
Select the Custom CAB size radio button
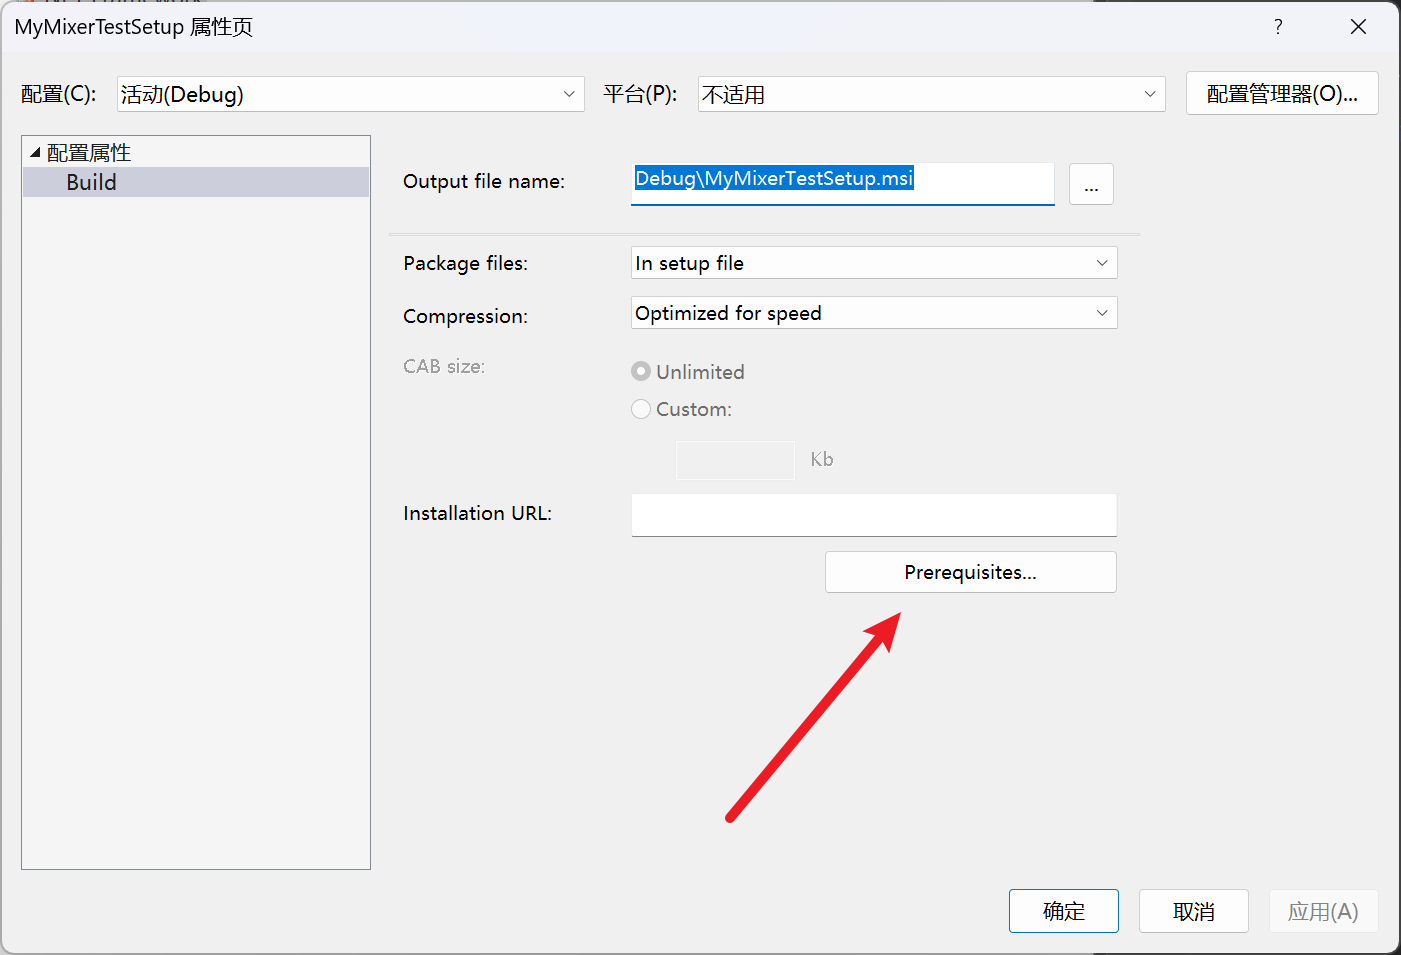coord(641,409)
